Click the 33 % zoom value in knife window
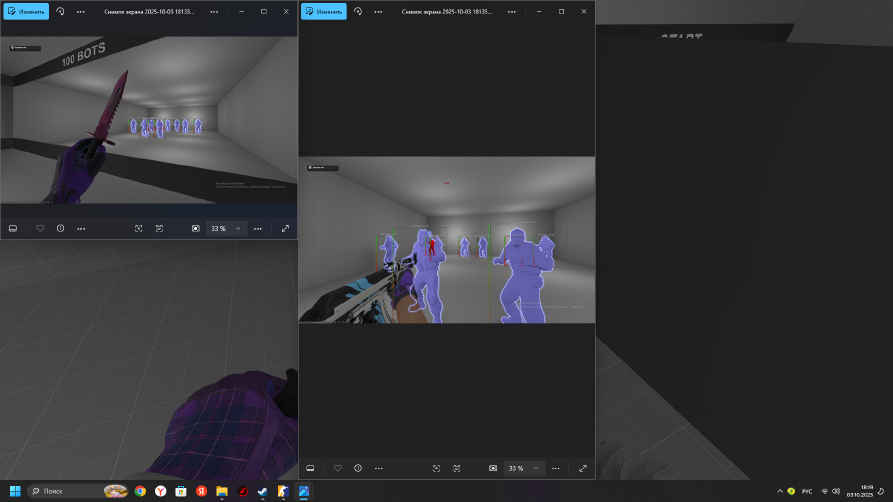The height and width of the screenshot is (502, 893). point(219,228)
